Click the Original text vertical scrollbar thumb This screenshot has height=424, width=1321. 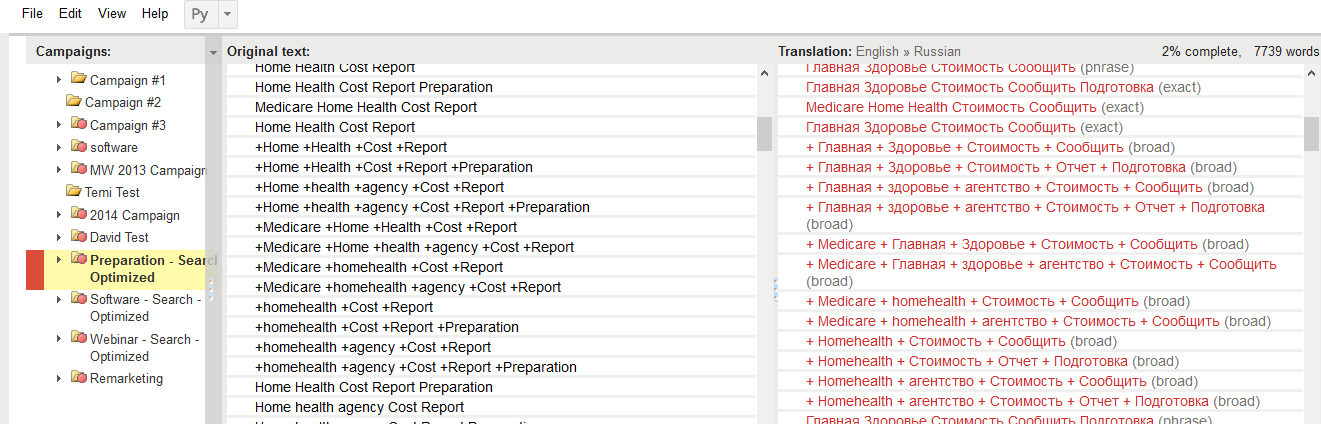[x=764, y=133]
